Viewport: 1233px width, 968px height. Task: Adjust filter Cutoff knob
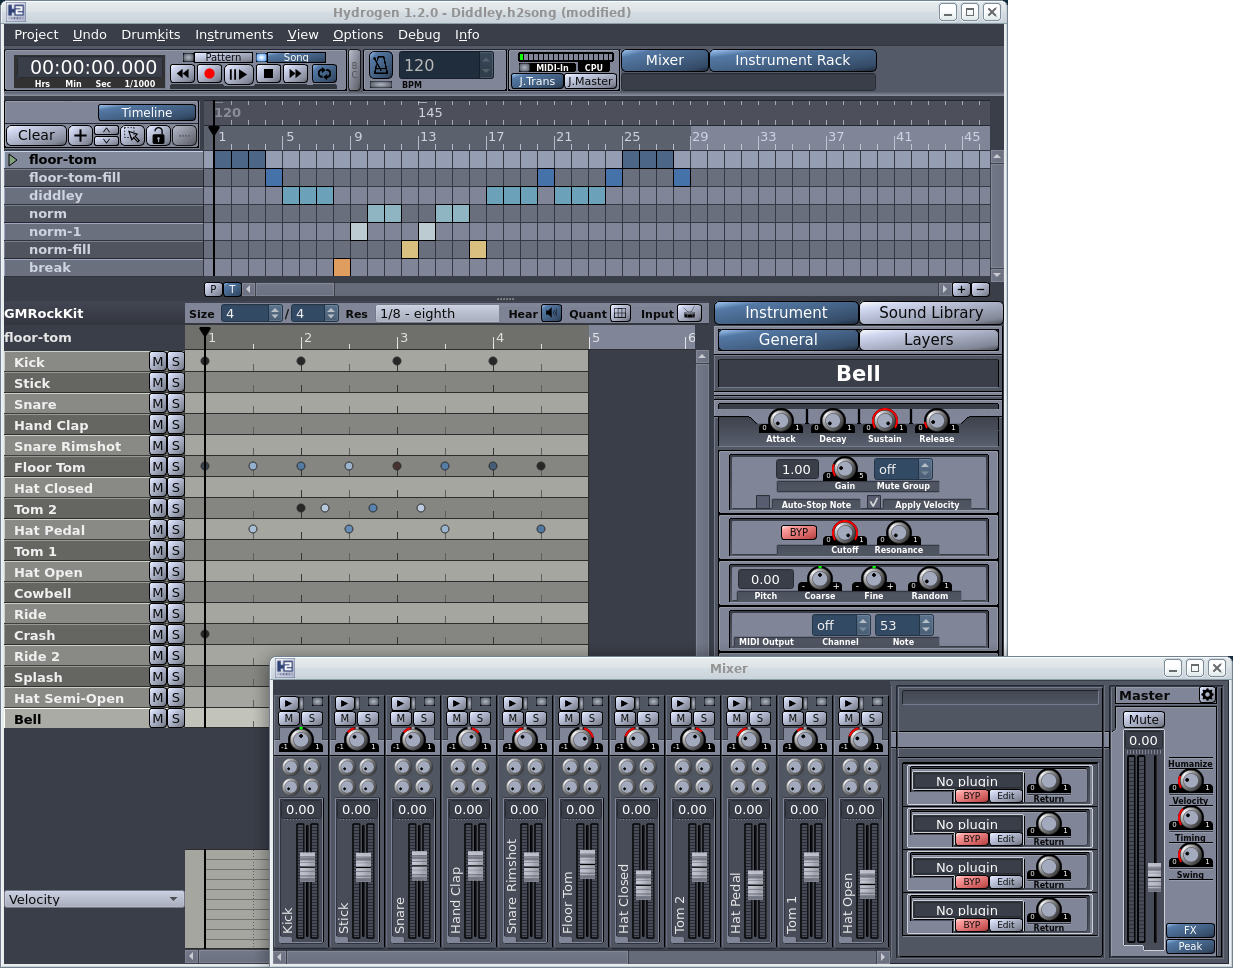845,532
